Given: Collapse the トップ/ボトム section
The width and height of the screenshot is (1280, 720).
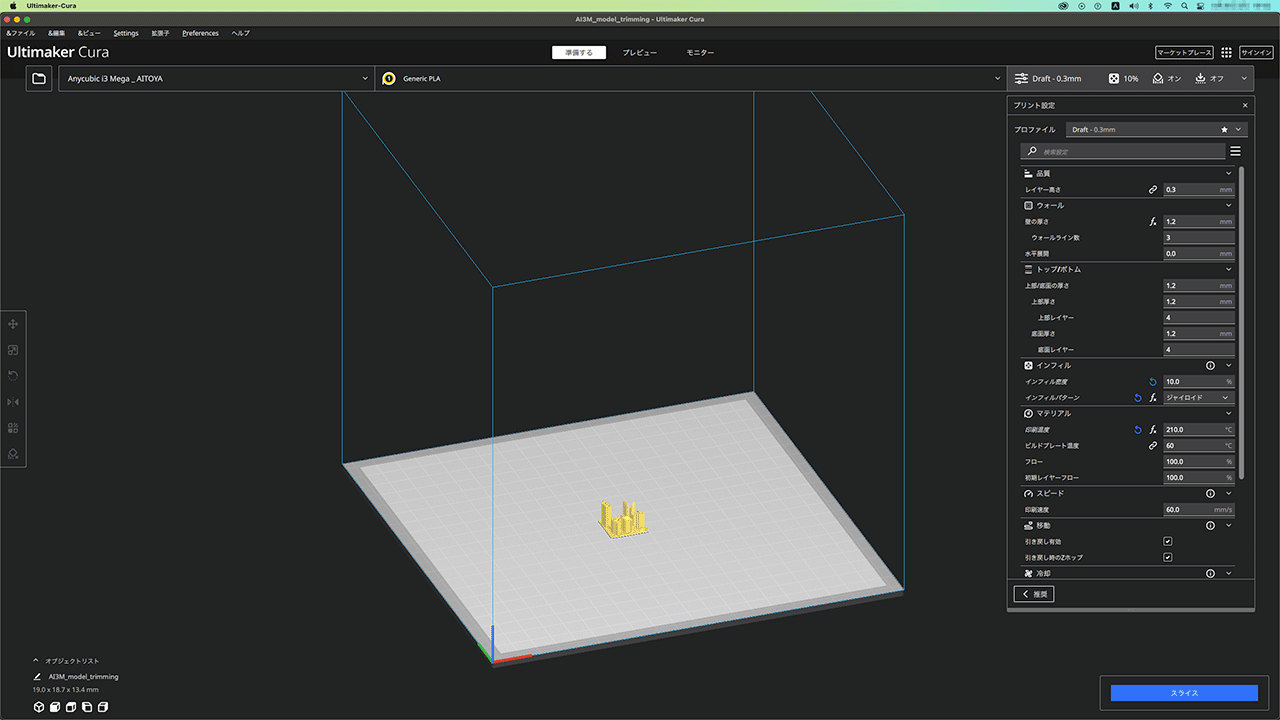Looking at the screenshot, I should pos(1229,269).
